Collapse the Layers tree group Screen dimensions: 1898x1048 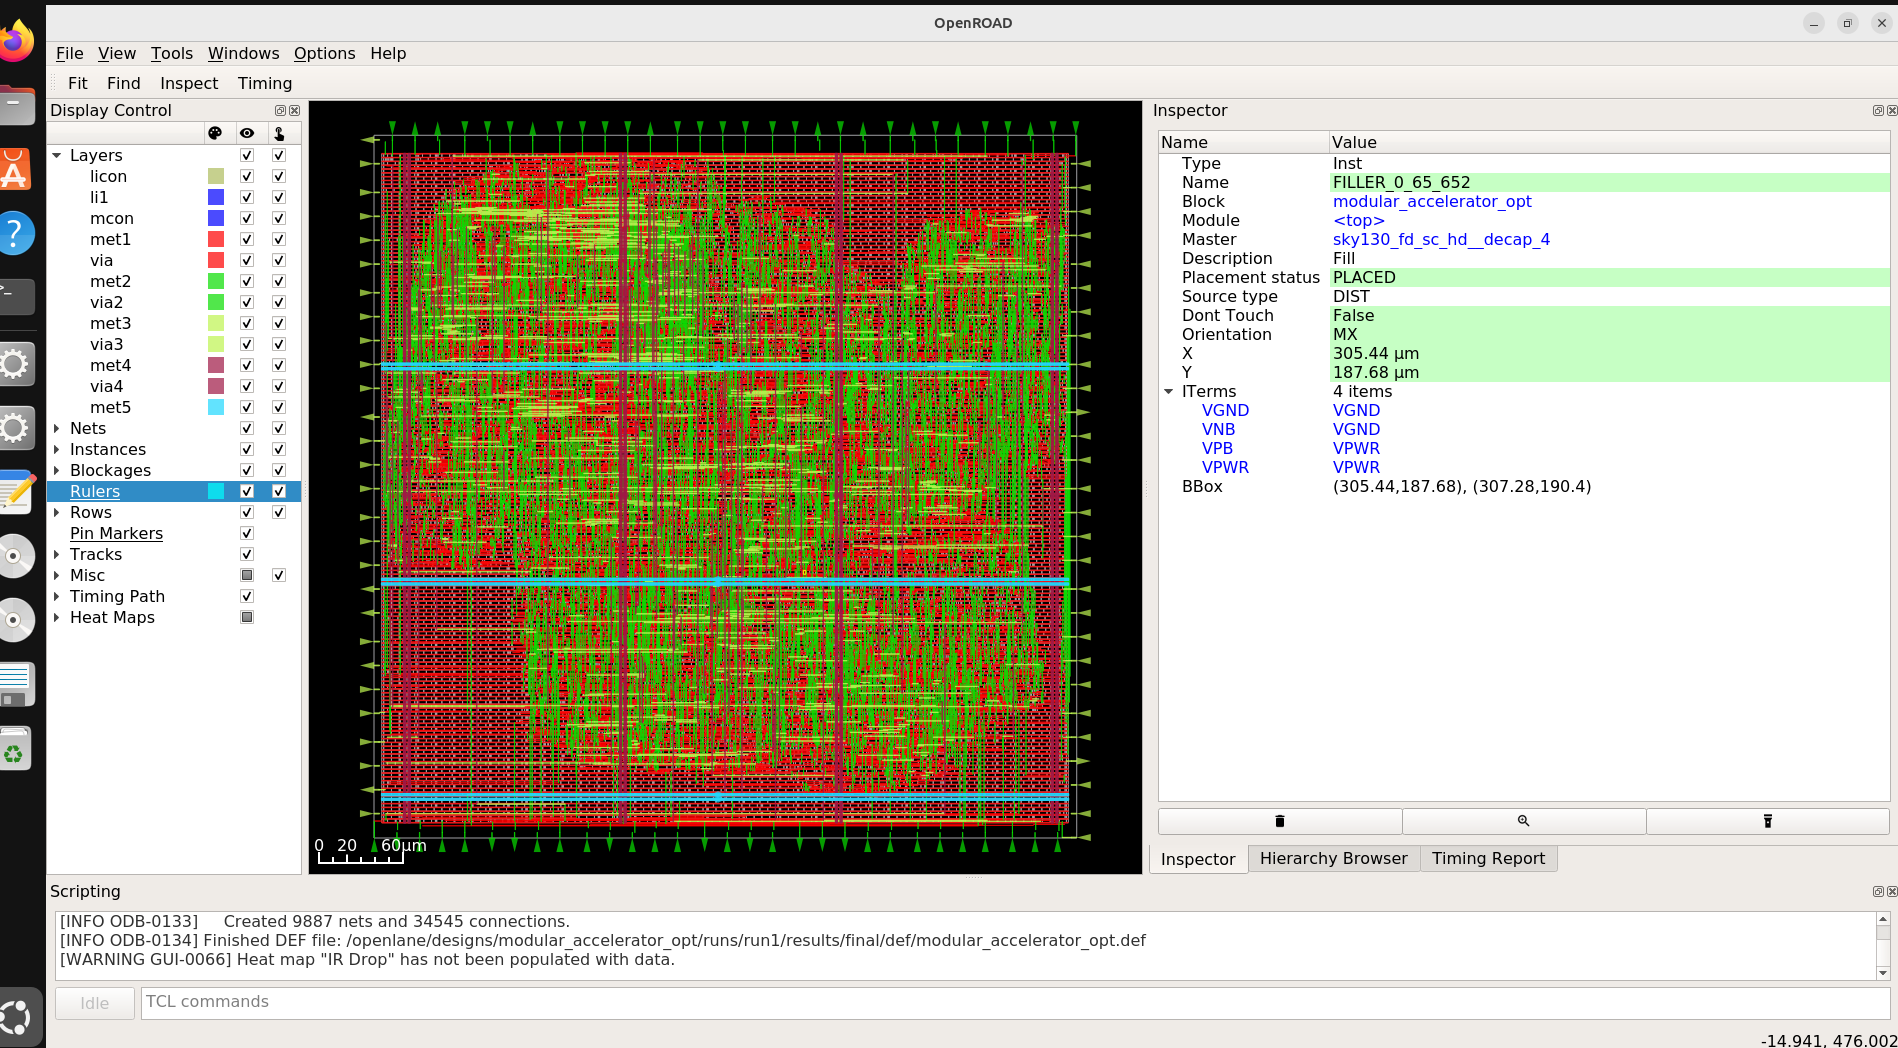pyautogui.click(x=57, y=156)
